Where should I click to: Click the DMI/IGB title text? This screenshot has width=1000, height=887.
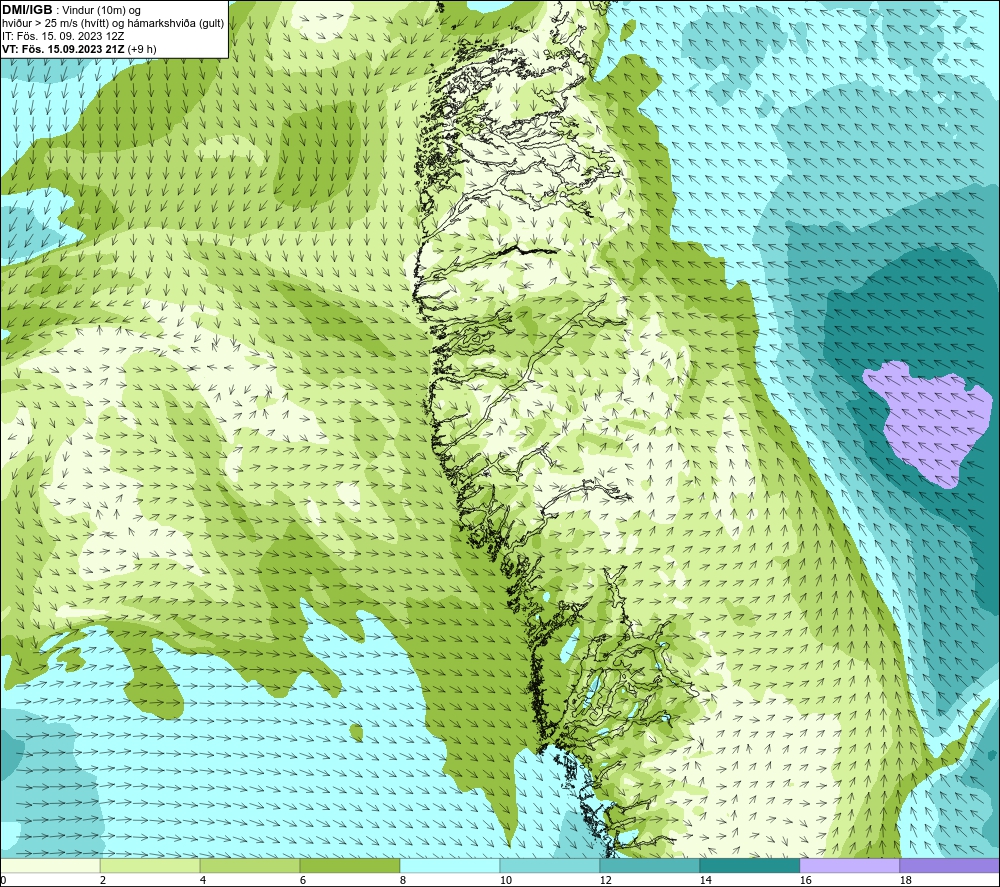(27, 10)
